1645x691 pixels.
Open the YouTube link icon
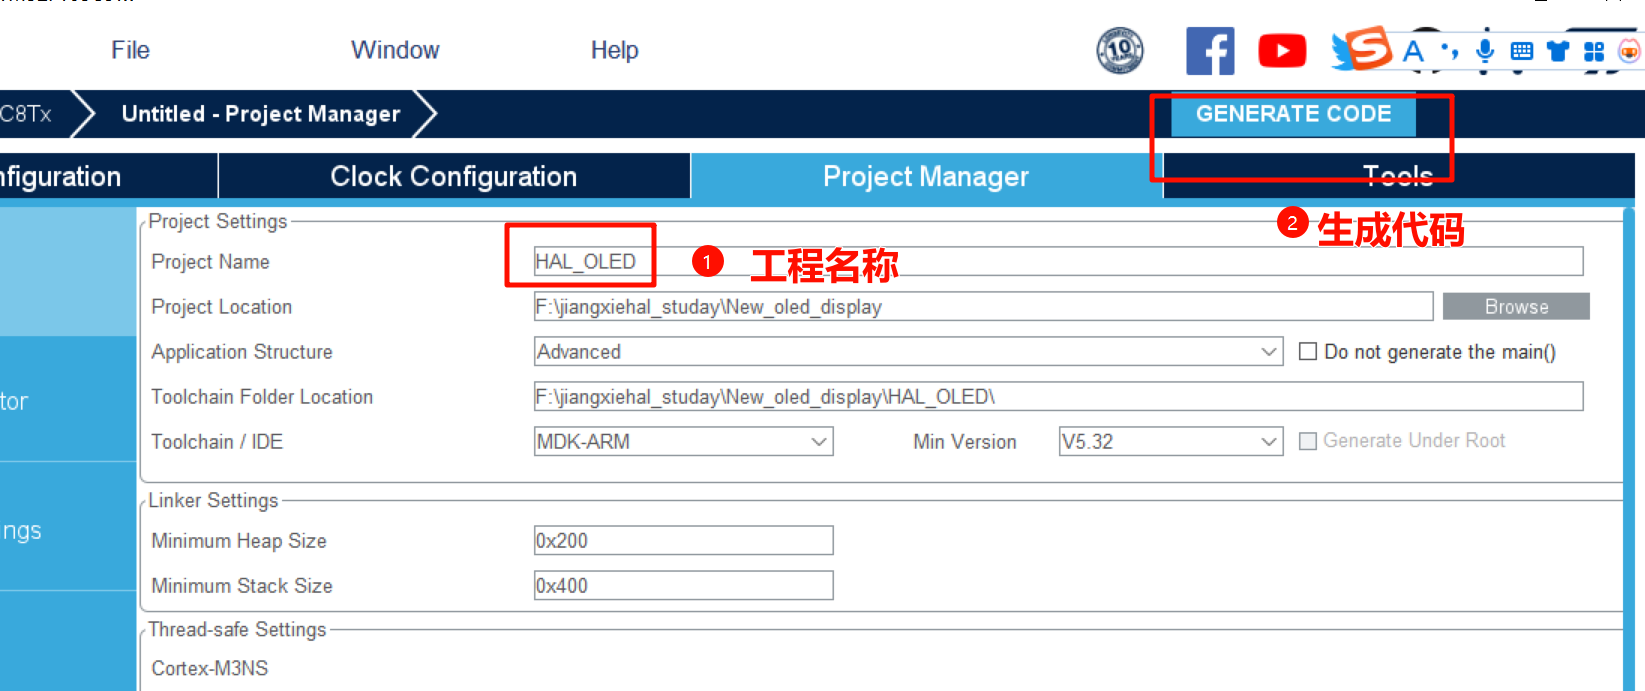tap(1282, 51)
